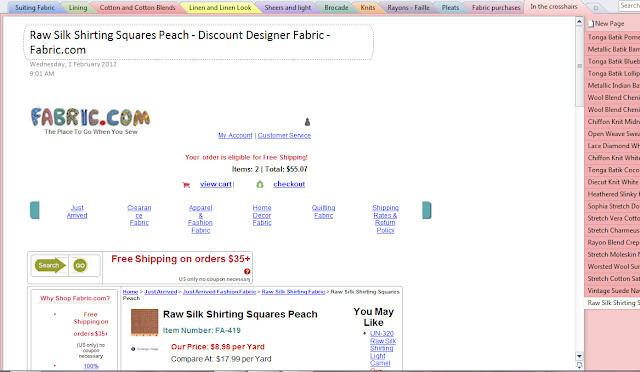Open the Stretch Charmeus page
The width and height of the screenshot is (640, 372).
pos(613,230)
